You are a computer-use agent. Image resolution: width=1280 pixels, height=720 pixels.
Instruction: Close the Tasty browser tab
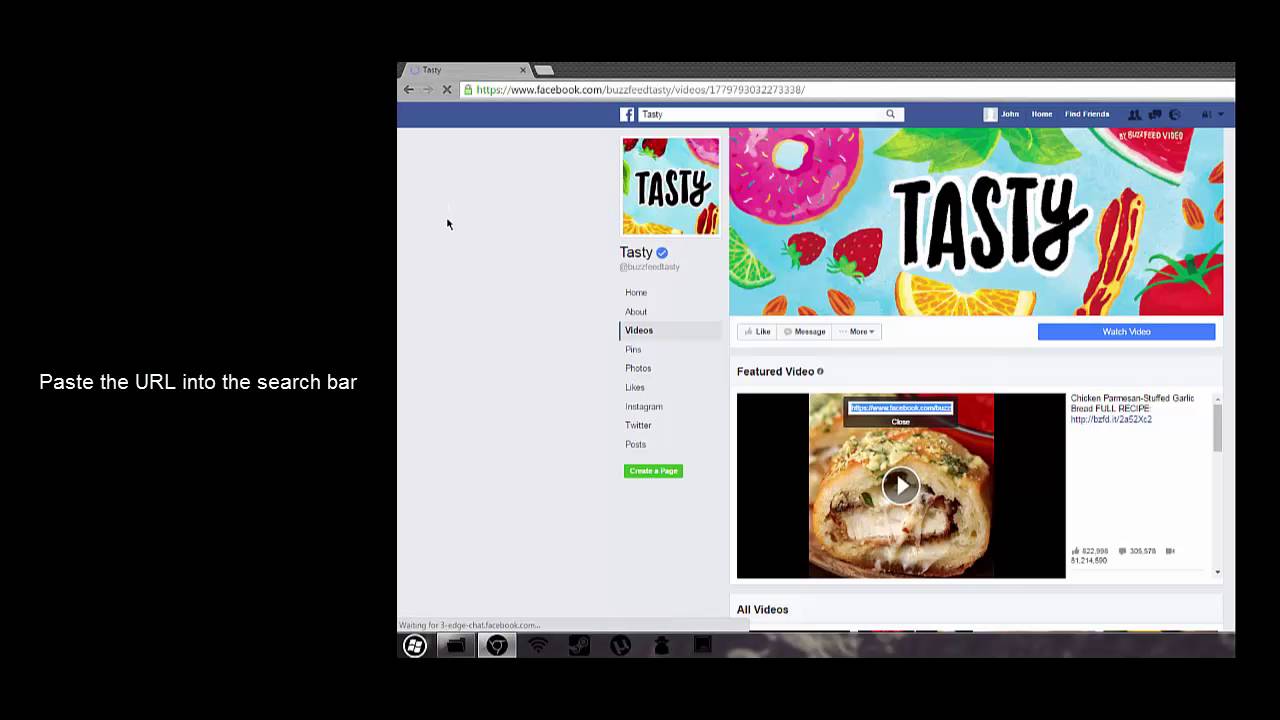pyautogui.click(x=522, y=70)
